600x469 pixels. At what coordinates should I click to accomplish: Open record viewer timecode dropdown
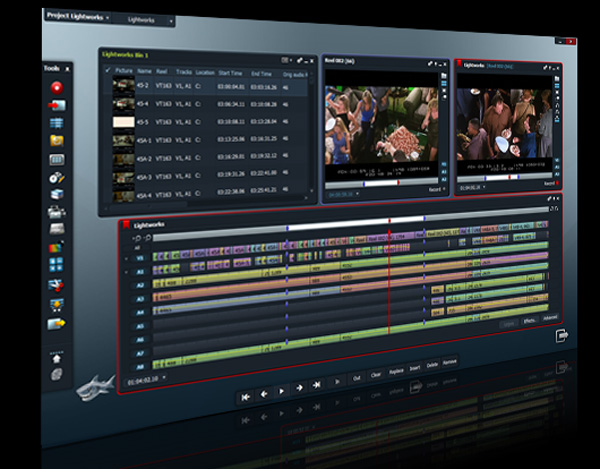[484, 187]
